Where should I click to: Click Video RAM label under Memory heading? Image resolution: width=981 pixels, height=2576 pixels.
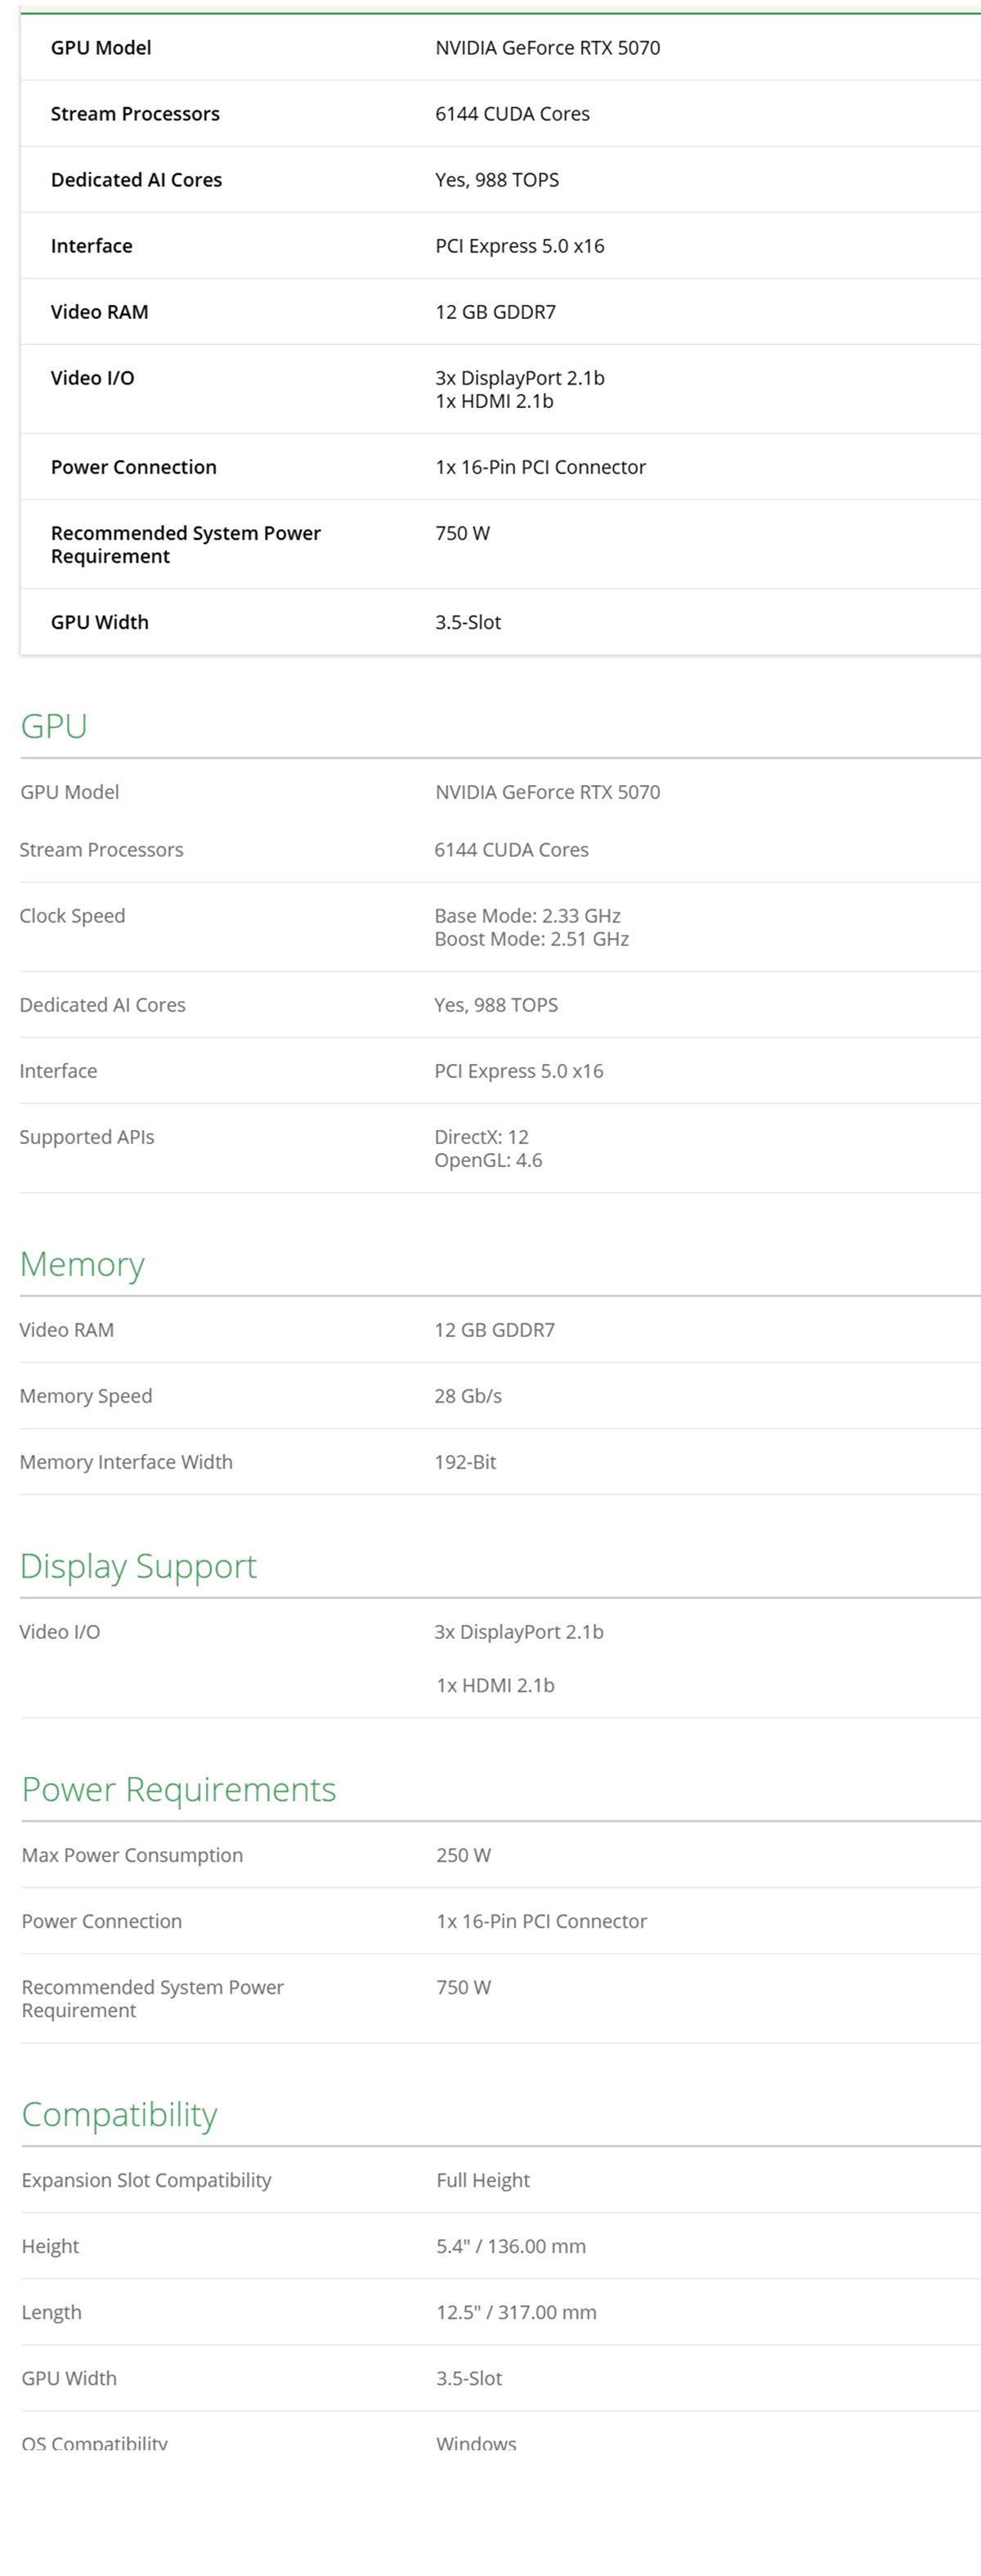[67, 1330]
